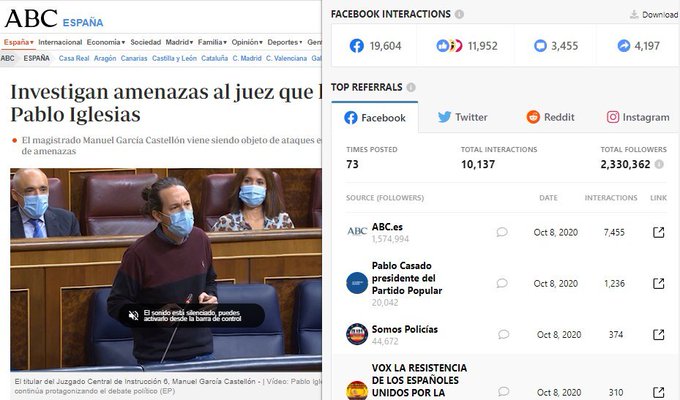
Task: Click the Somos Policías source name
Action: click(405, 329)
